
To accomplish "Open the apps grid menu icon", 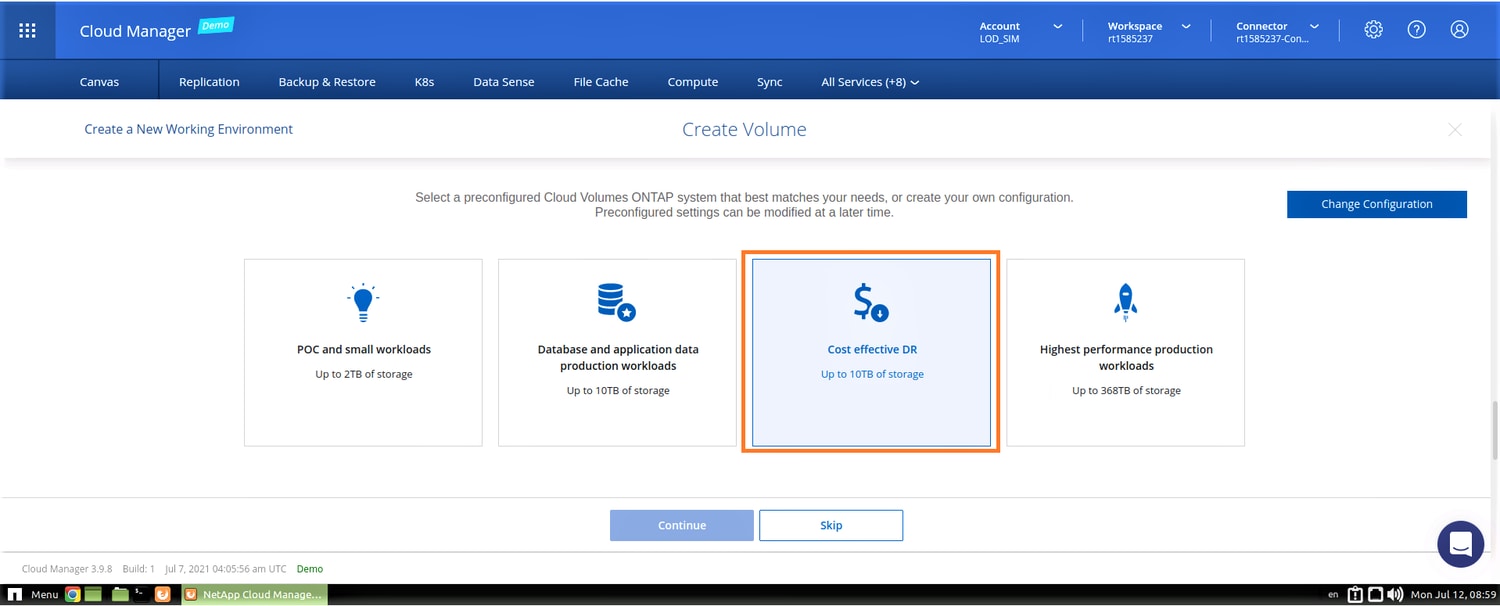I will pyautogui.click(x=28, y=30).
